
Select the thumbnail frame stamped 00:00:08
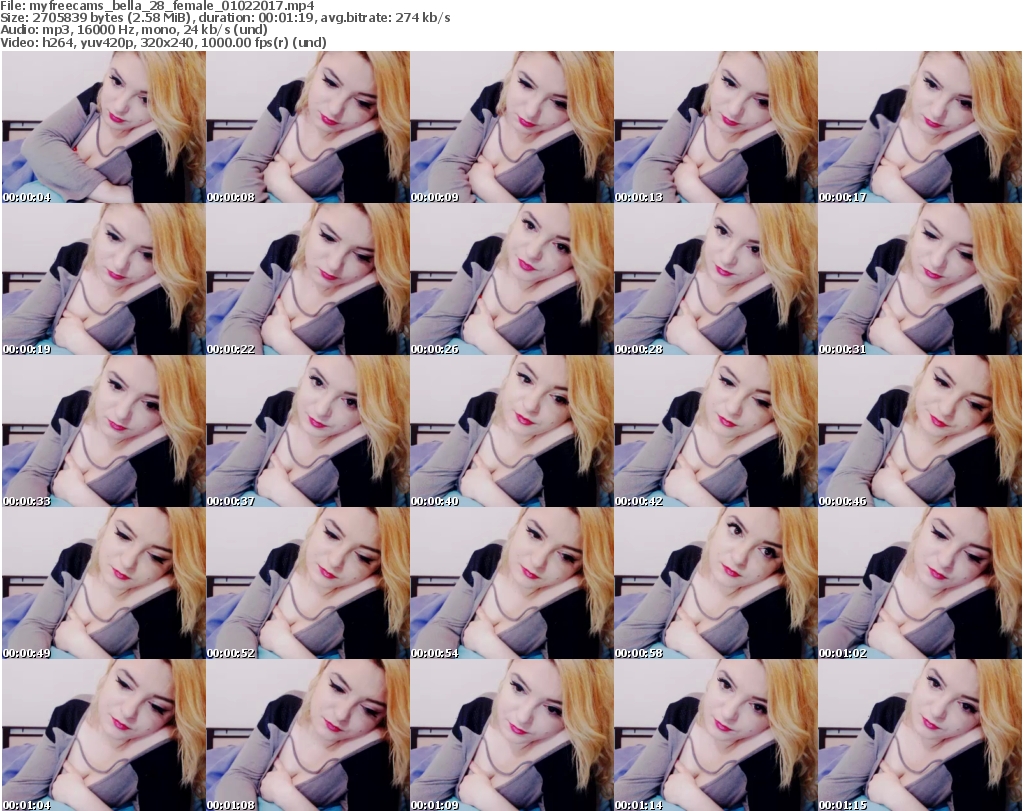(x=308, y=127)
